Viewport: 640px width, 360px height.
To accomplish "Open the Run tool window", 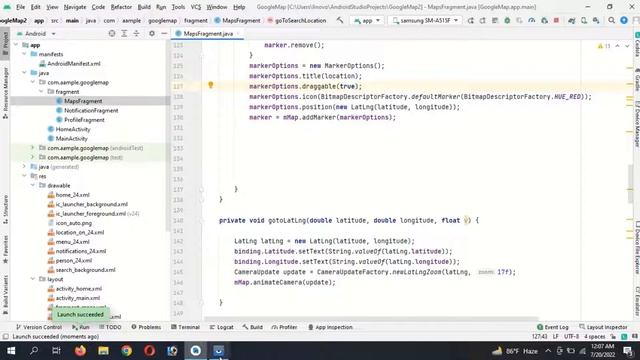I will coord(81,327).
